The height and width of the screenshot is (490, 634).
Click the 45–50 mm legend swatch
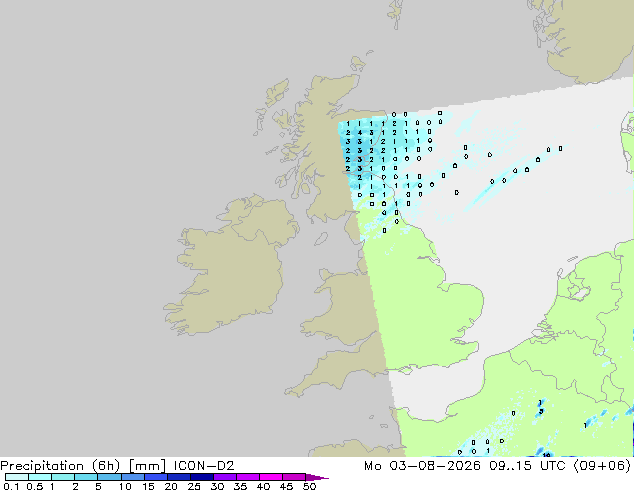294,477
